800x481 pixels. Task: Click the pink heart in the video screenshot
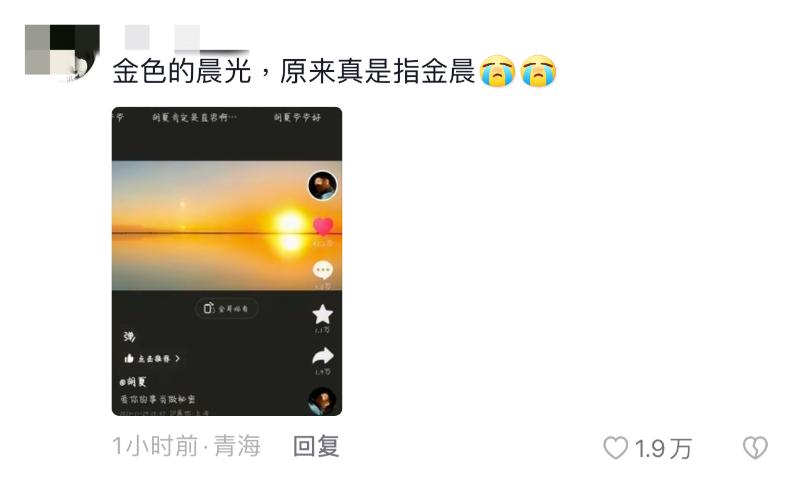(x=322, y=226)
